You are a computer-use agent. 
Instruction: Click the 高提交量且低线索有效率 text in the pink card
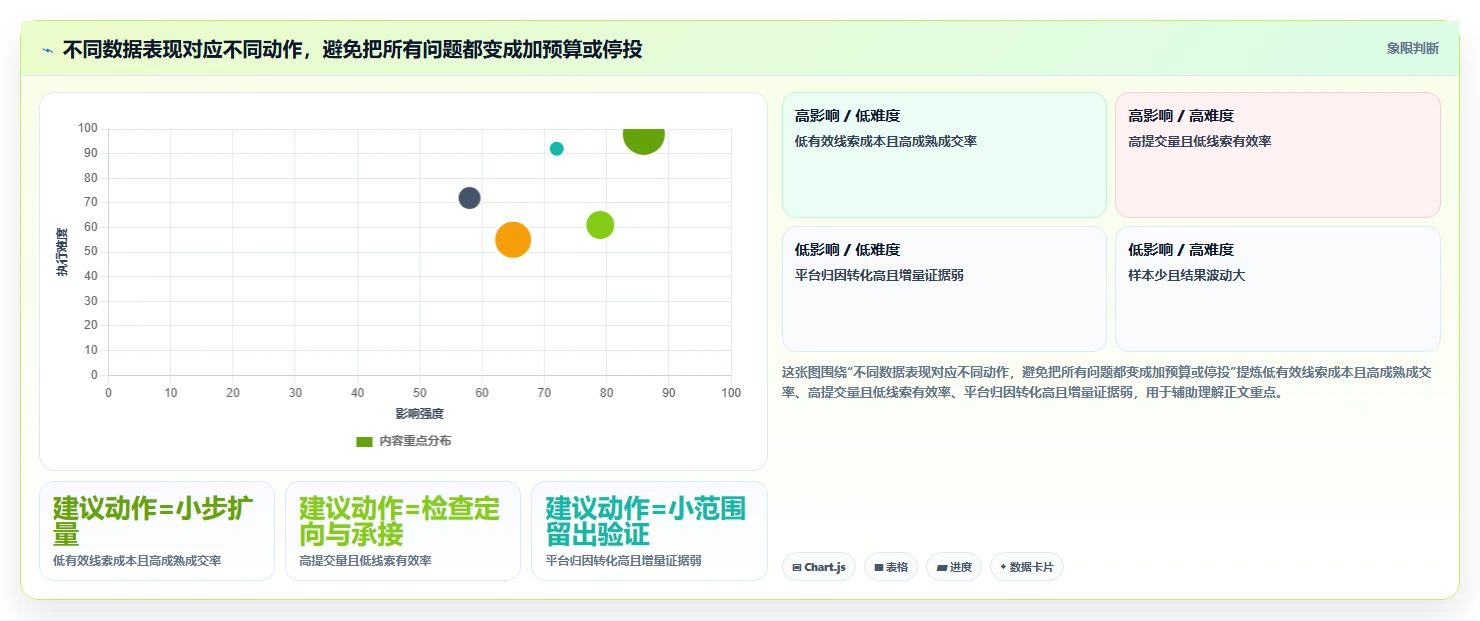[x=1200, y=141]
